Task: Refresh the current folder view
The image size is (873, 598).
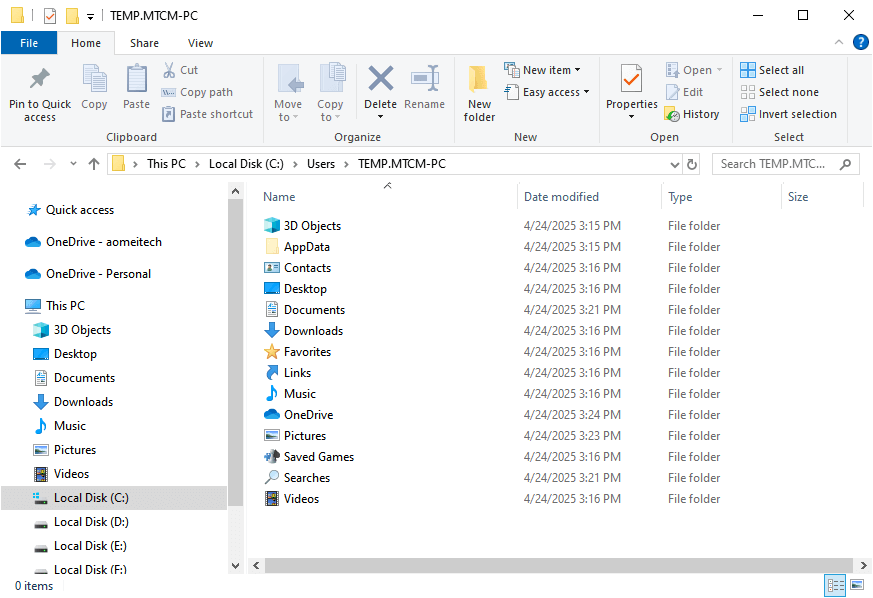Action: [x=692, y=164]
